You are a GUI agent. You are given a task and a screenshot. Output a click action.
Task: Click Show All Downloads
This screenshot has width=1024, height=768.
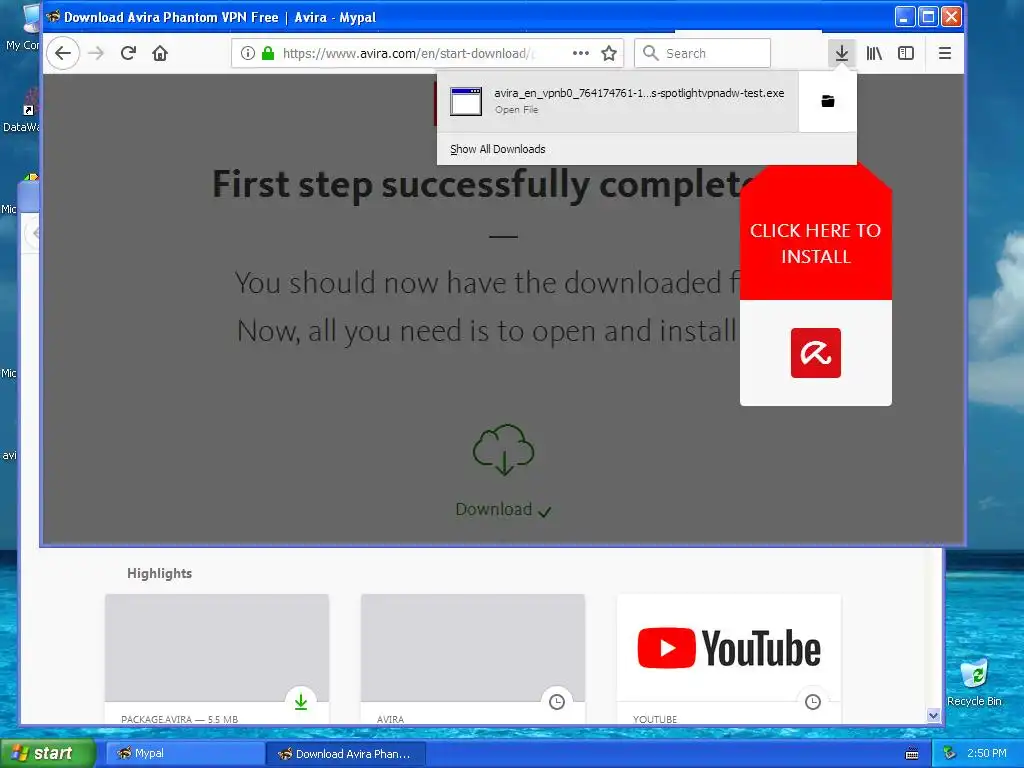498,149
